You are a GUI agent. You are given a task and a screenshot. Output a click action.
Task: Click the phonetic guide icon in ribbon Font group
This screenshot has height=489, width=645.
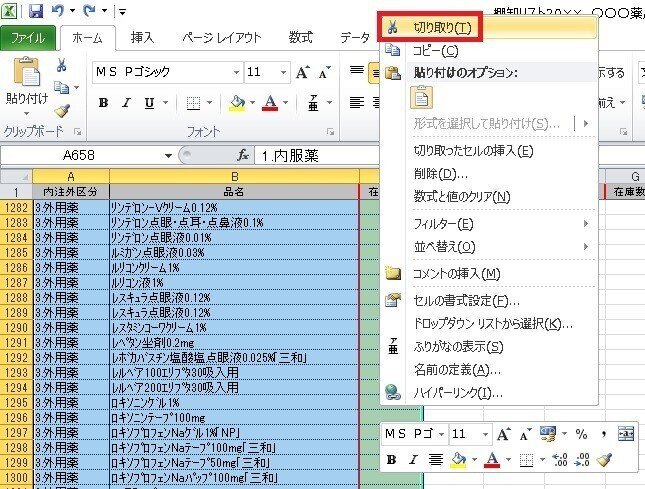tap(313, 103)
